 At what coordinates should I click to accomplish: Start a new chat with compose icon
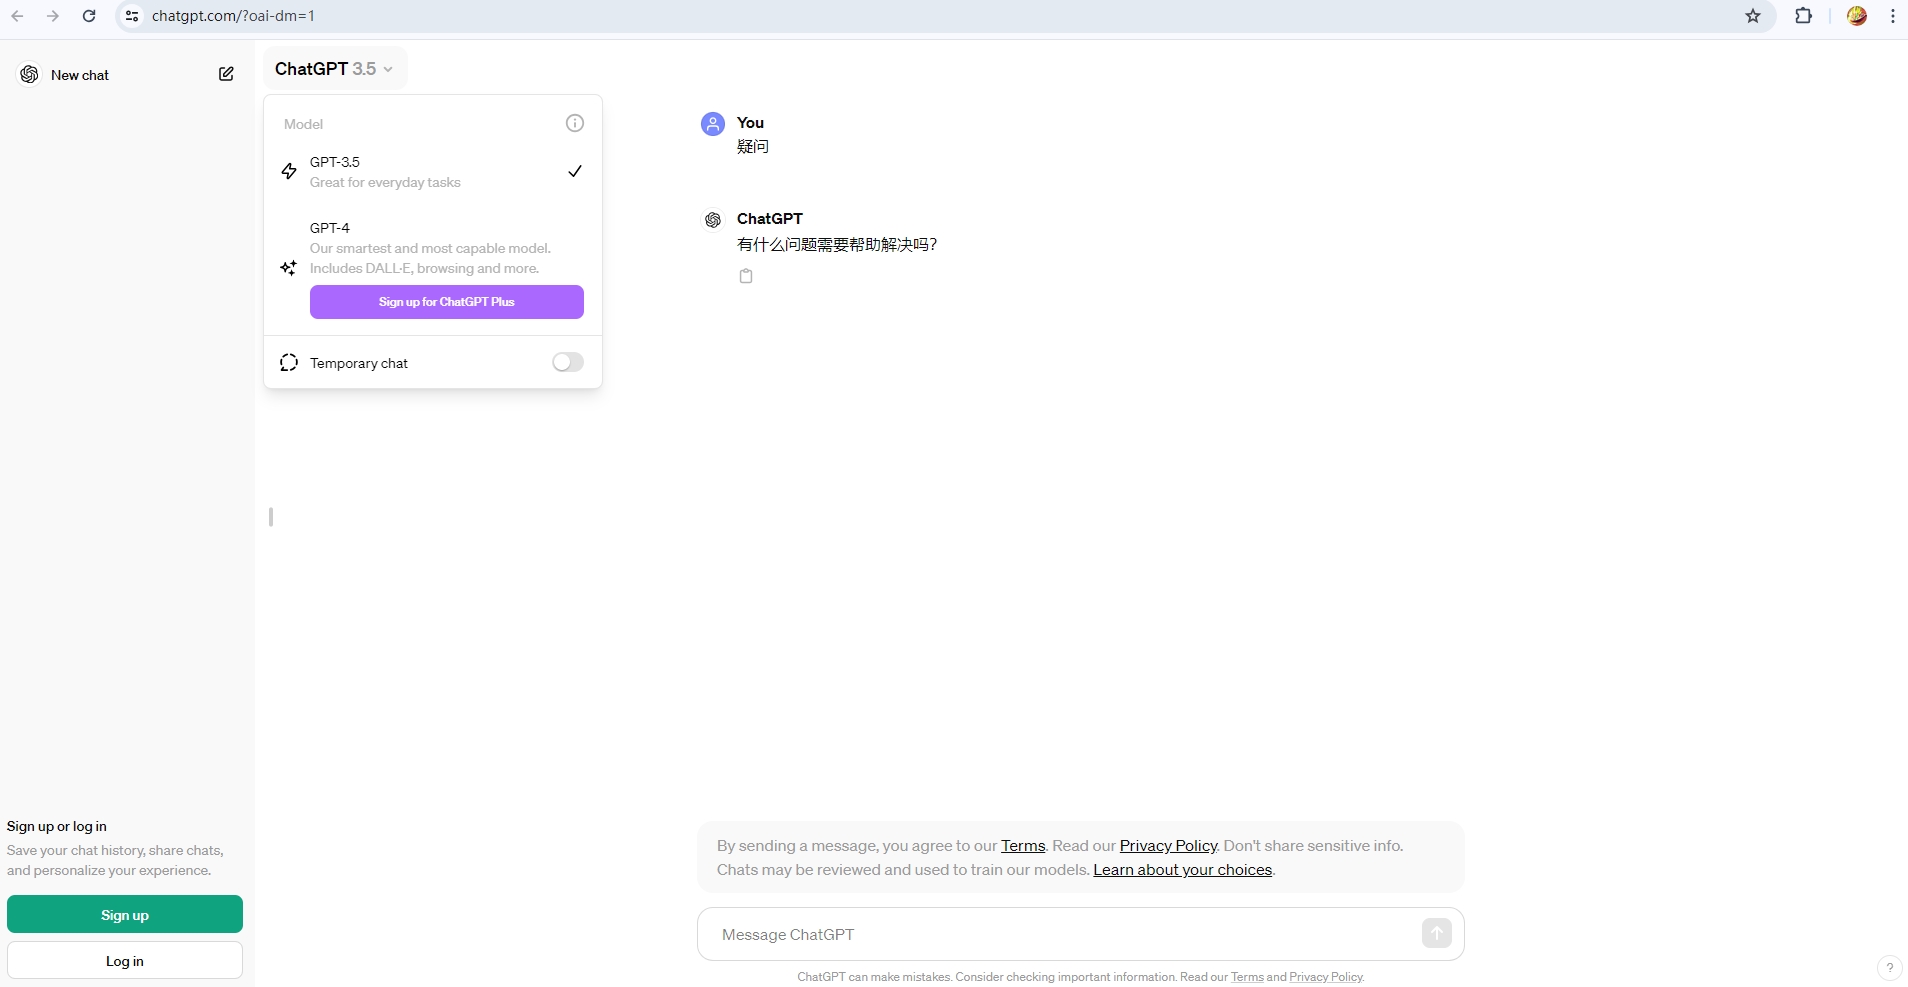226,74
